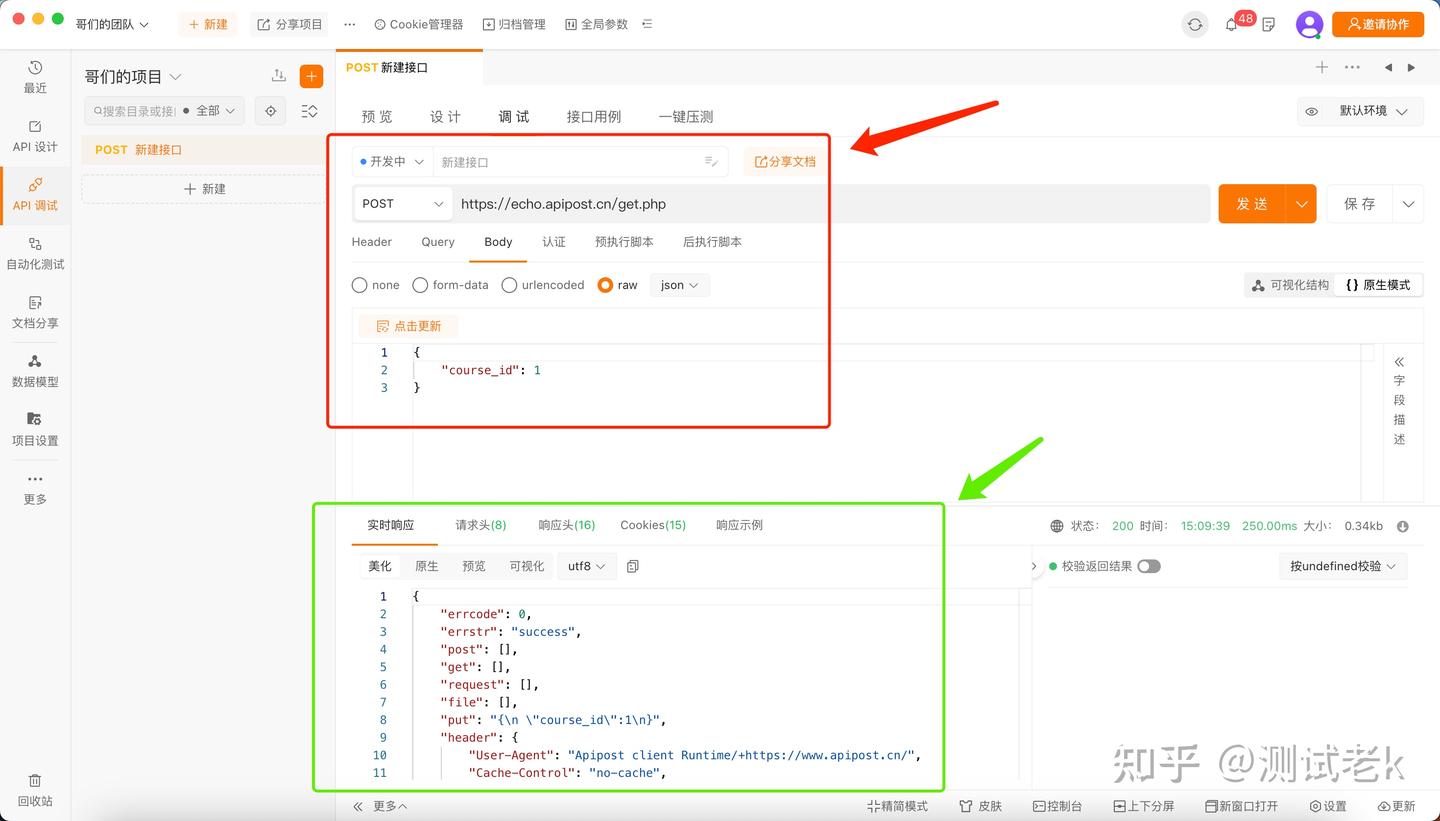
Task: Toggle the 校验返回结果 switch
Action: pyautogui.click(x=1149, y=566)
